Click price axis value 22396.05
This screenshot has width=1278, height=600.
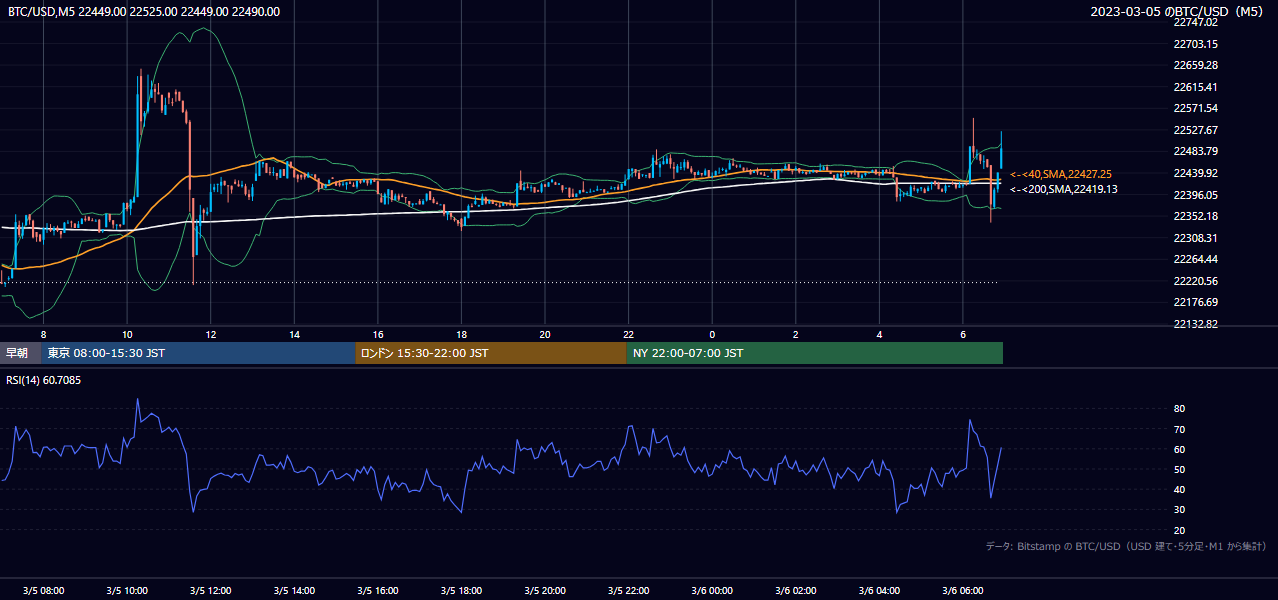1195,195
